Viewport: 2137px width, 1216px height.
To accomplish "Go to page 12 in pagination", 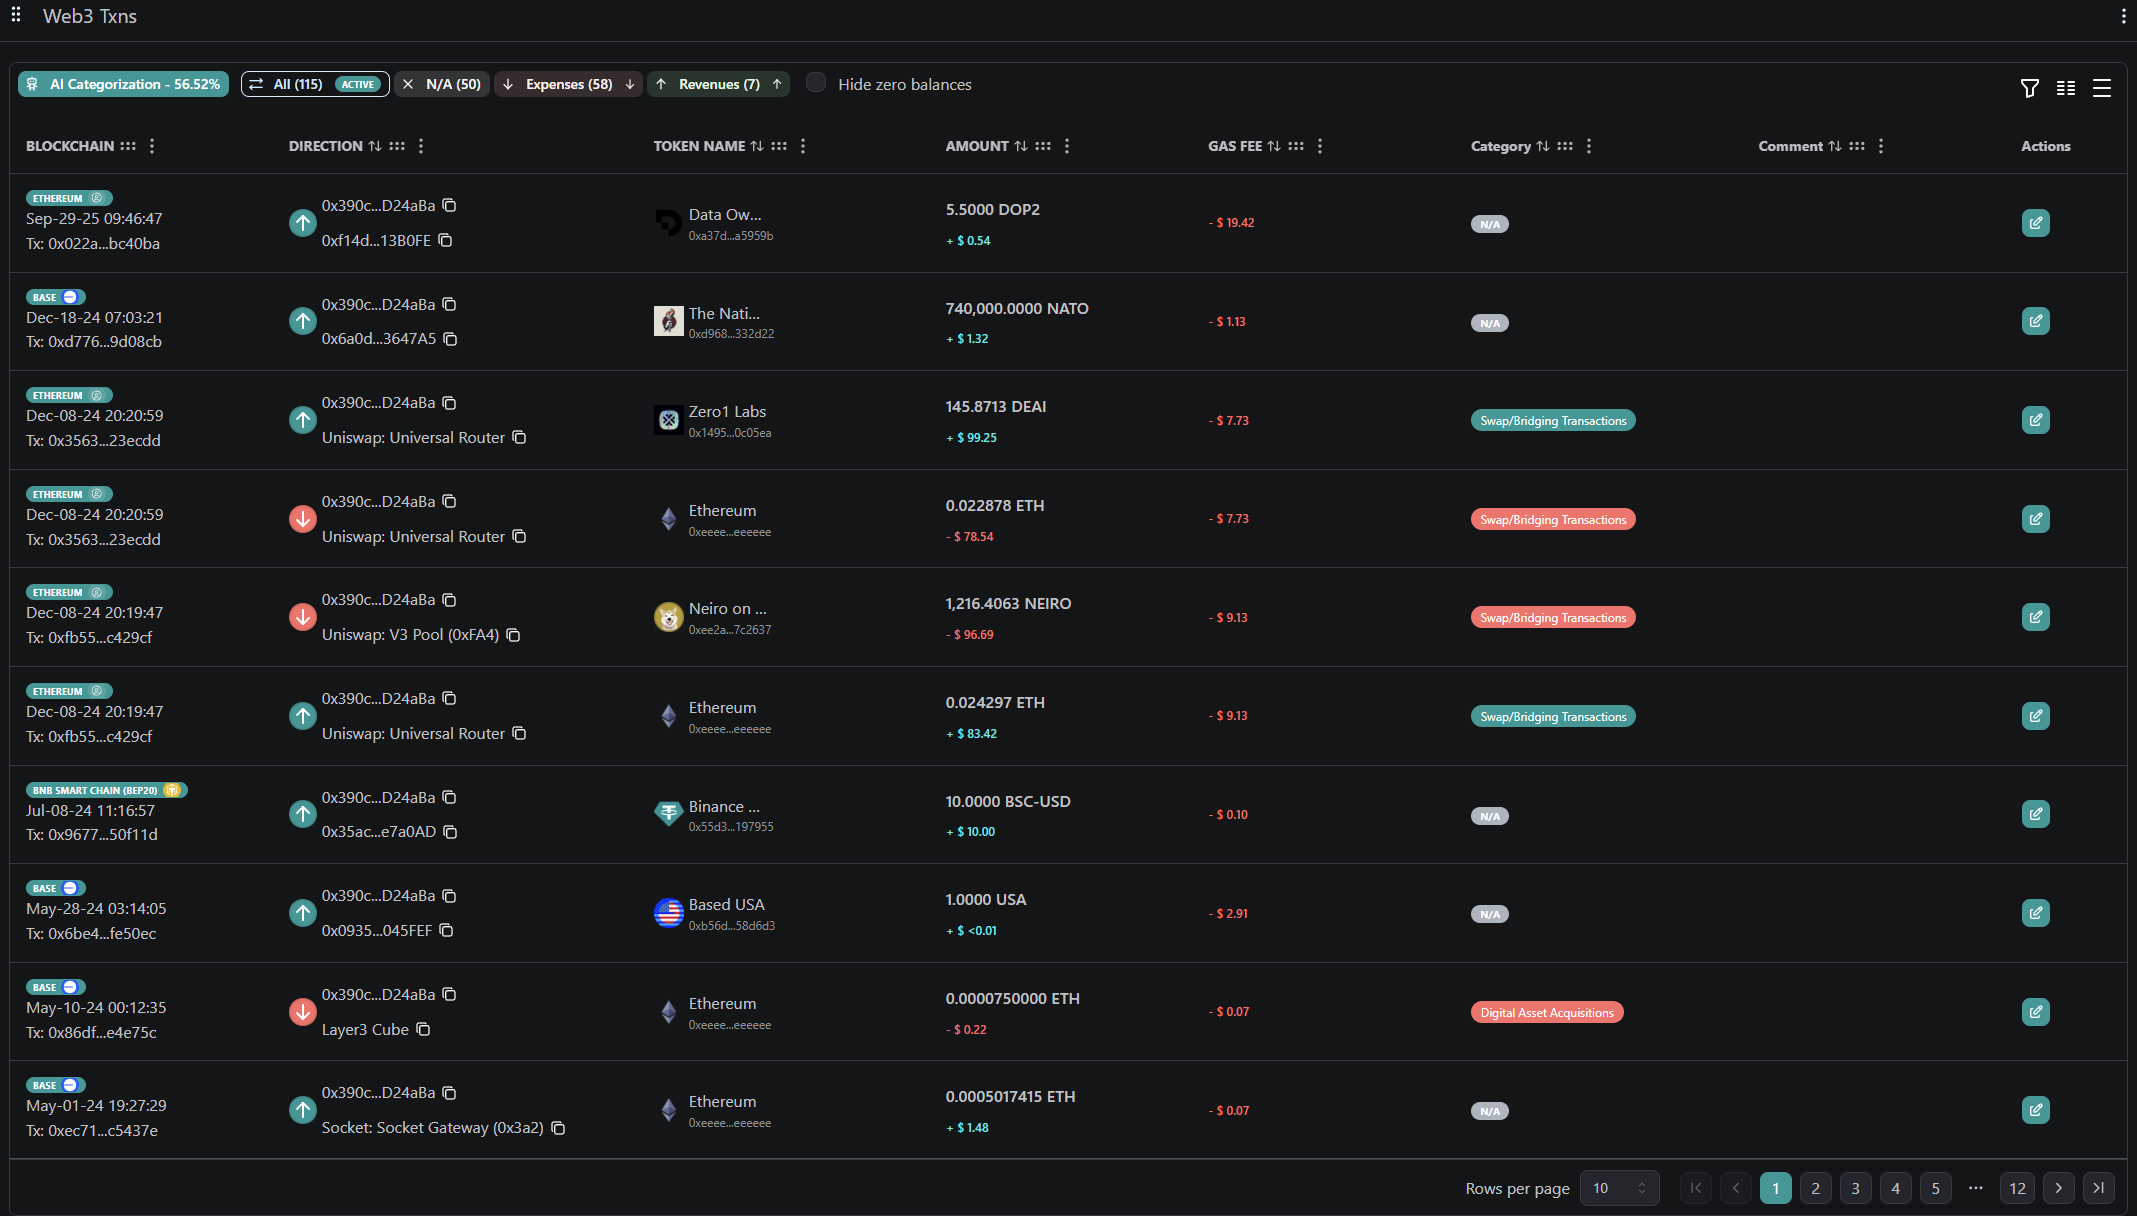I will [2017, 1188].
